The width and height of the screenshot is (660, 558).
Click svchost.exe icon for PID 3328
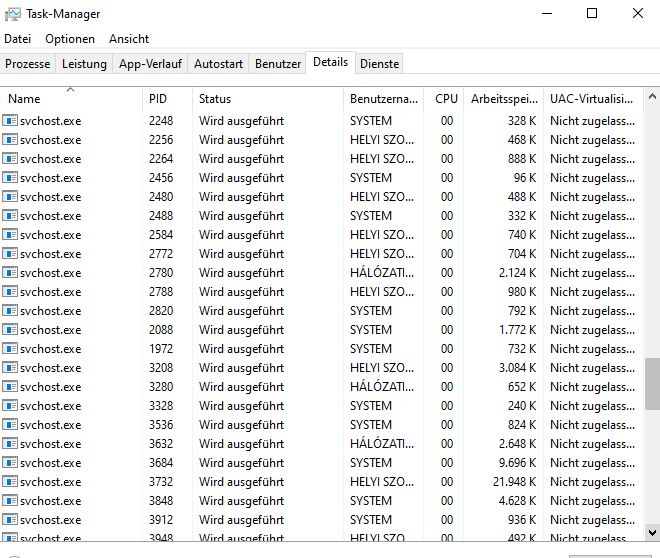pos(10,406)
